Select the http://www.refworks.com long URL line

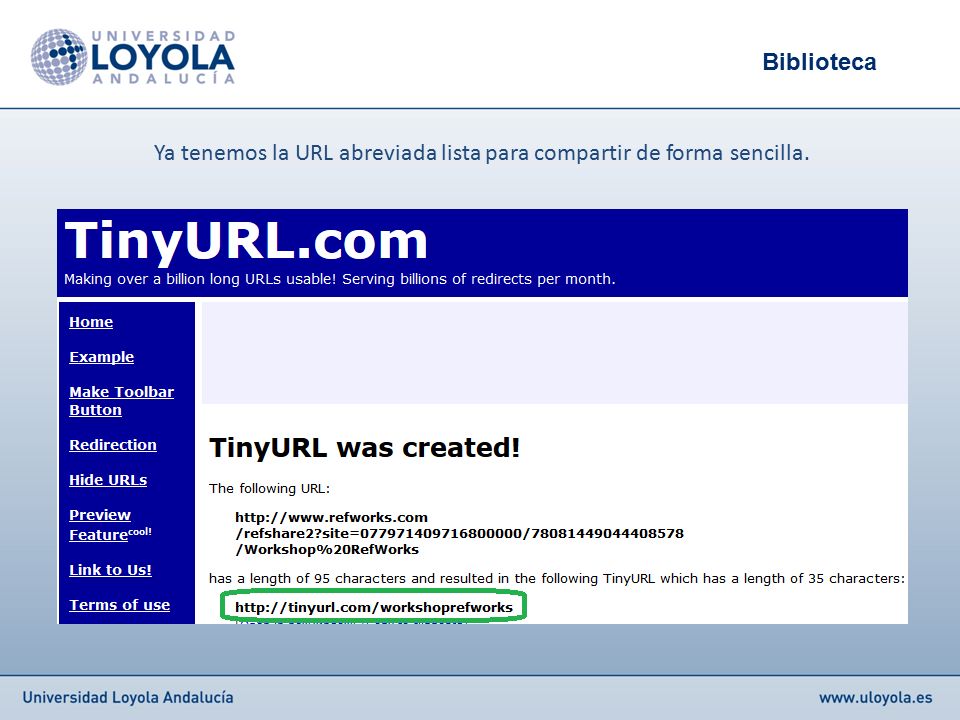[x=331, y=517]
